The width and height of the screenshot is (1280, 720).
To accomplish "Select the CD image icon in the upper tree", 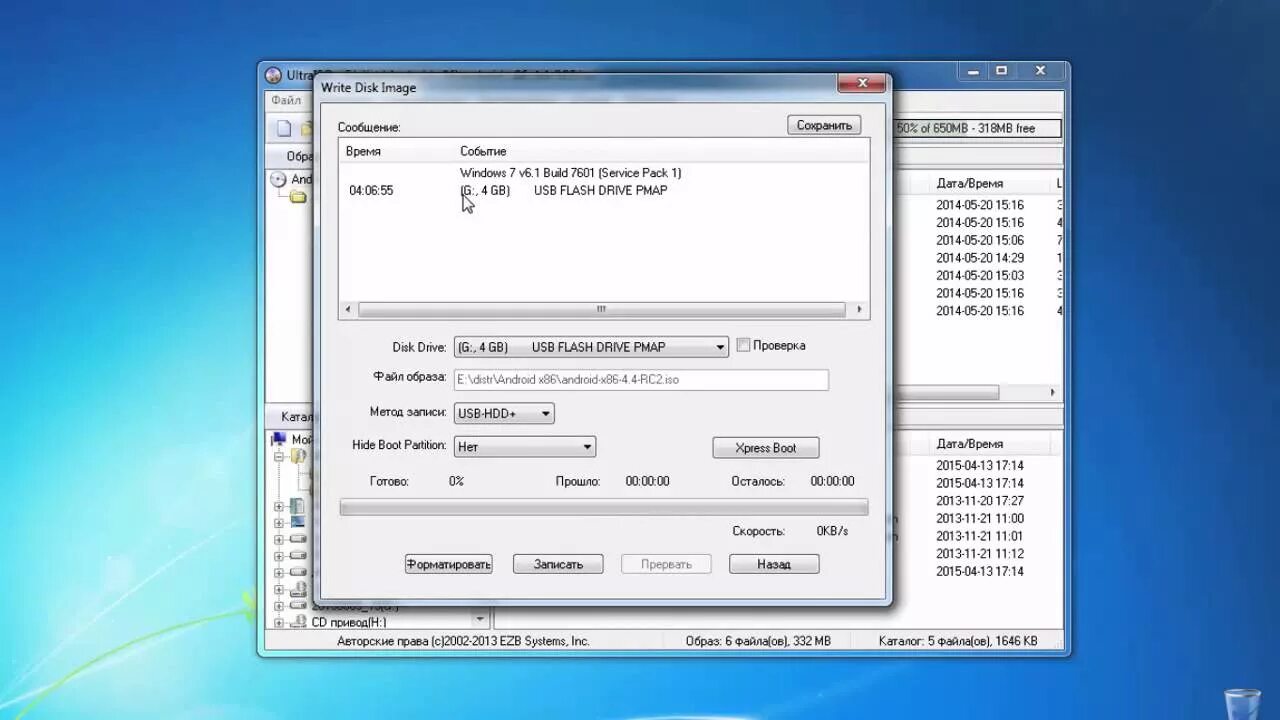I will point(278,180).
